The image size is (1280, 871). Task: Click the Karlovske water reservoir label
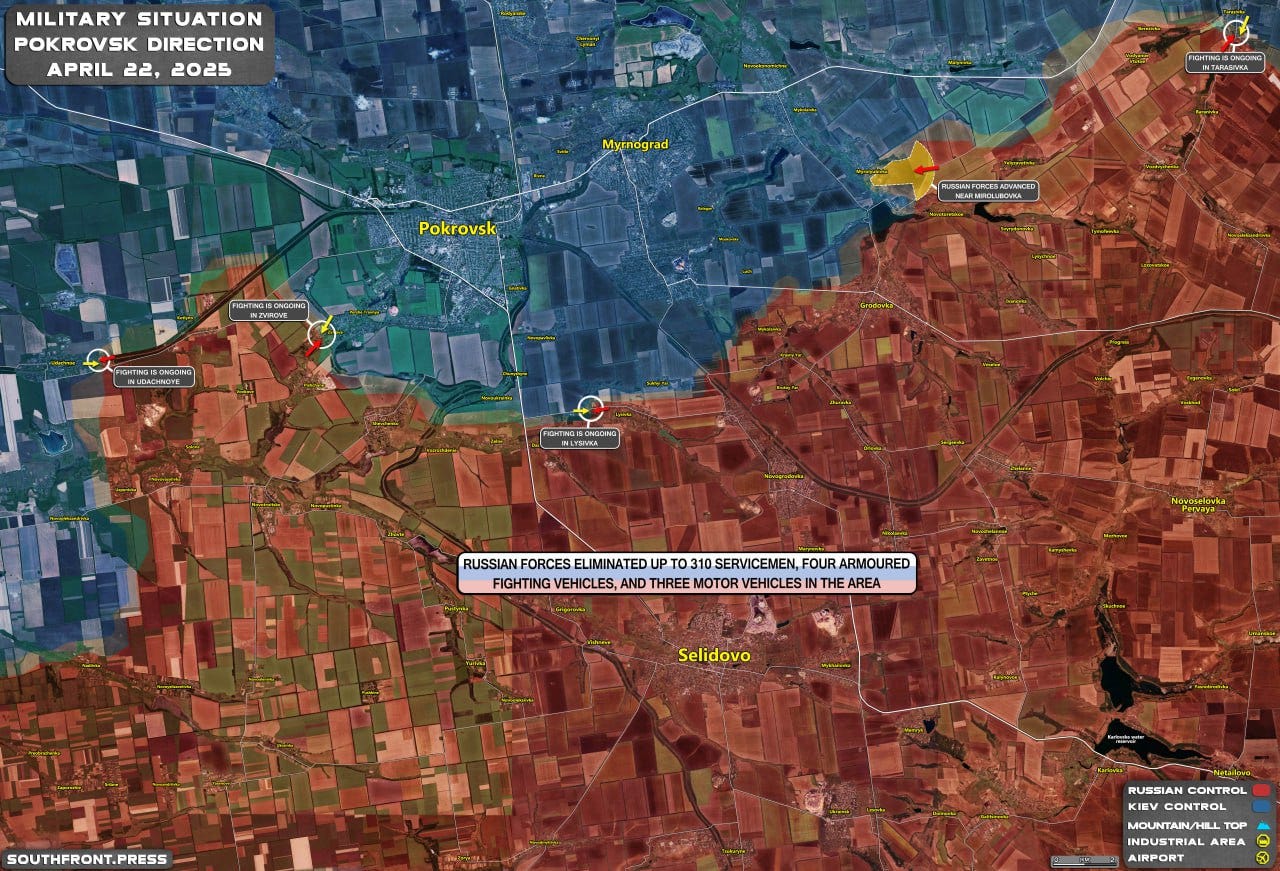coord(1126,740)
